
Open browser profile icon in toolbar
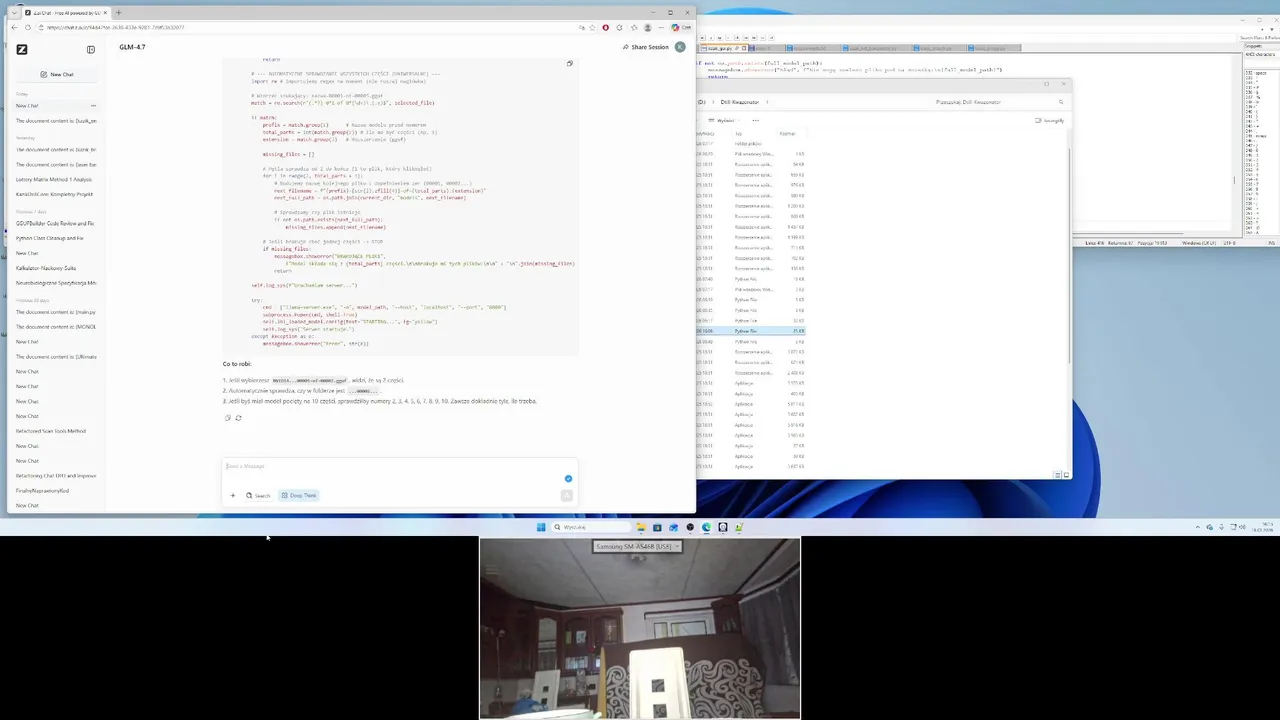tap(648, 27)
